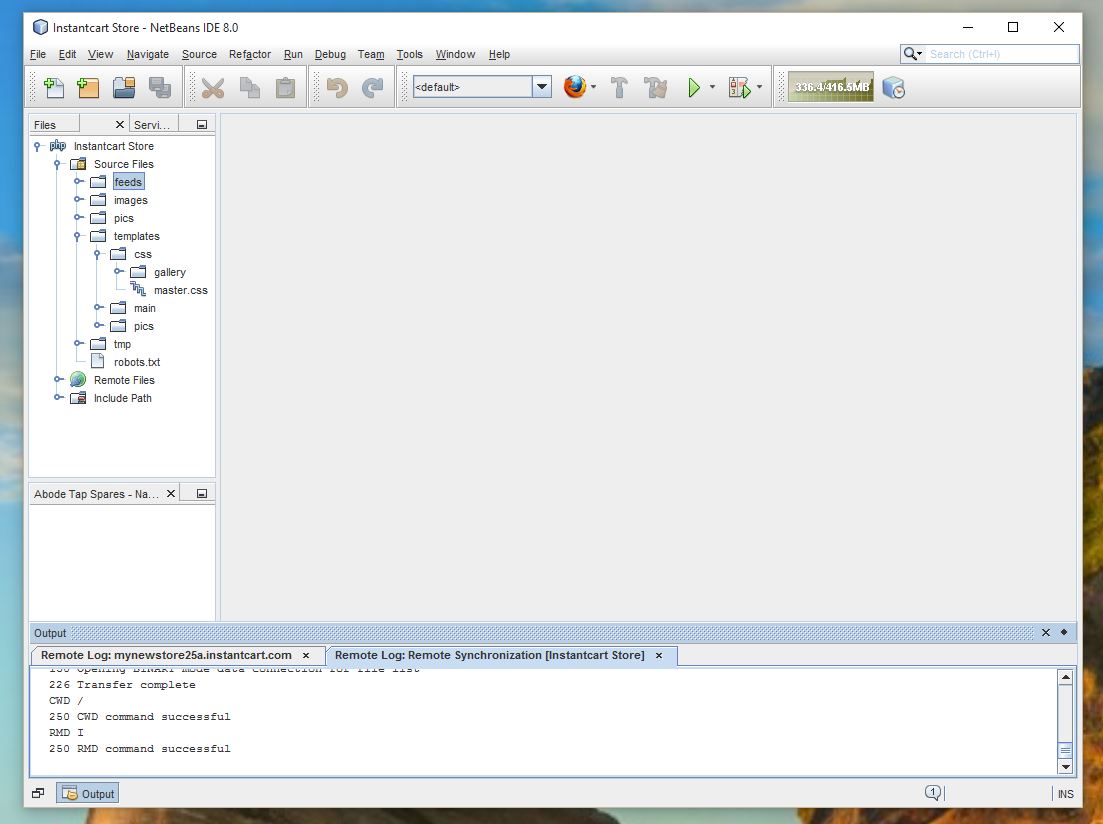
Task: Close the Abode Tap Spares tab
Action: [171, 493]
